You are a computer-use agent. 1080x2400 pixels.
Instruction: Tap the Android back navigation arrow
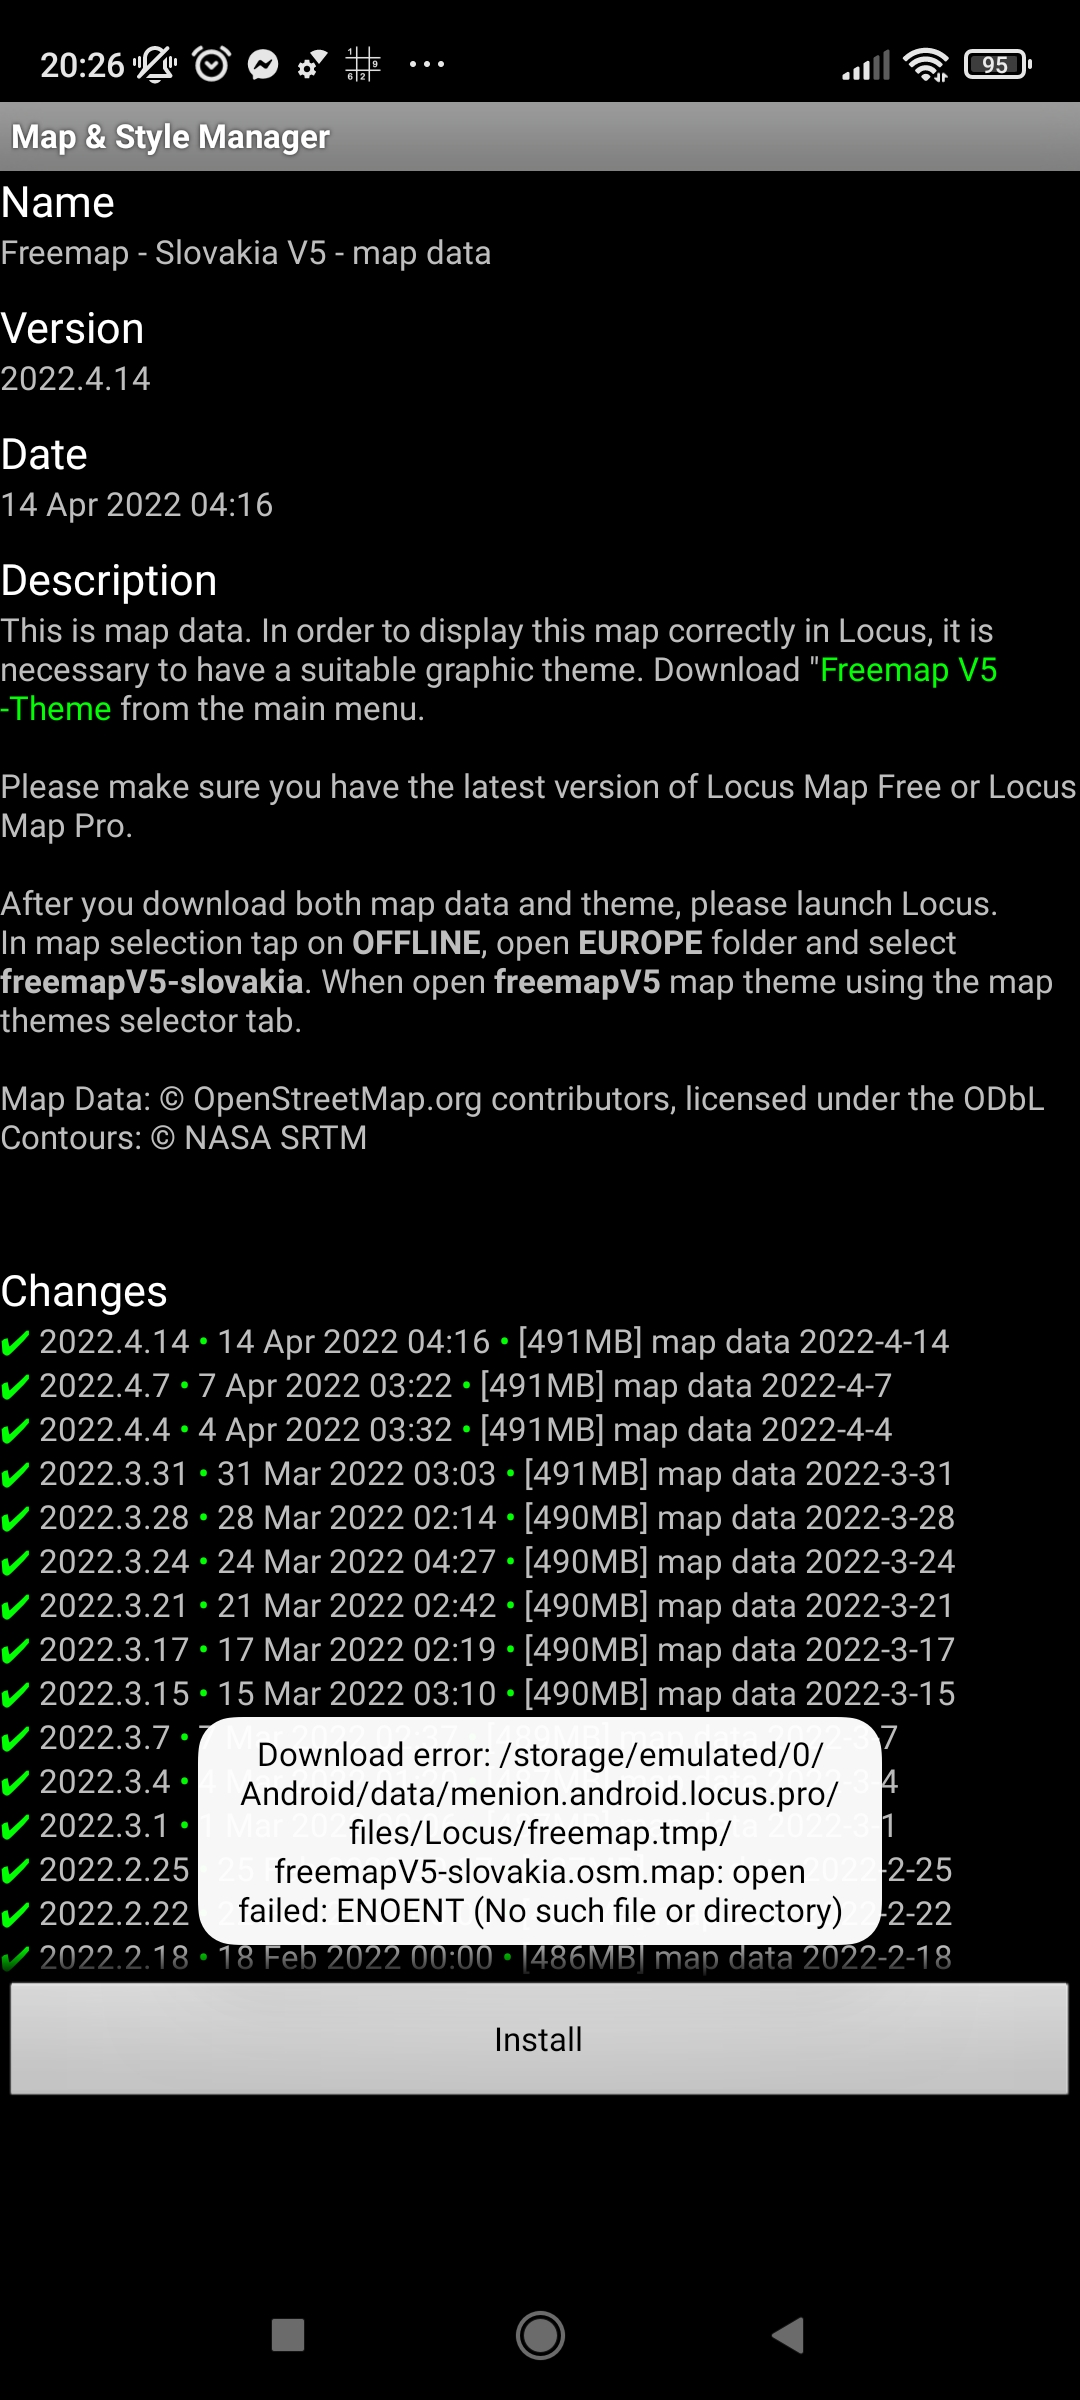click(x=788, y=2336)
